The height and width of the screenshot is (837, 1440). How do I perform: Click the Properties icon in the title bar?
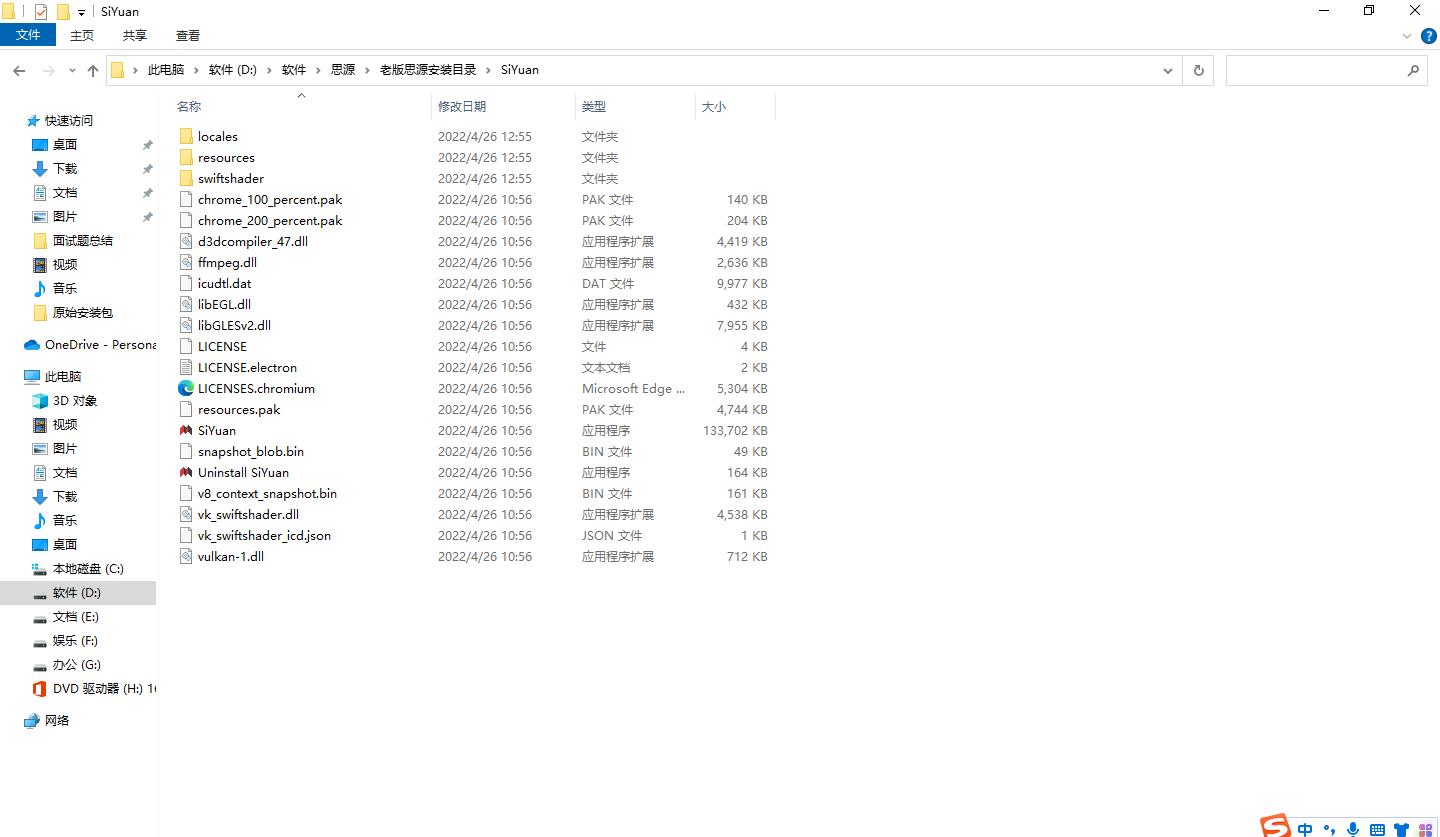click(41, 12)
